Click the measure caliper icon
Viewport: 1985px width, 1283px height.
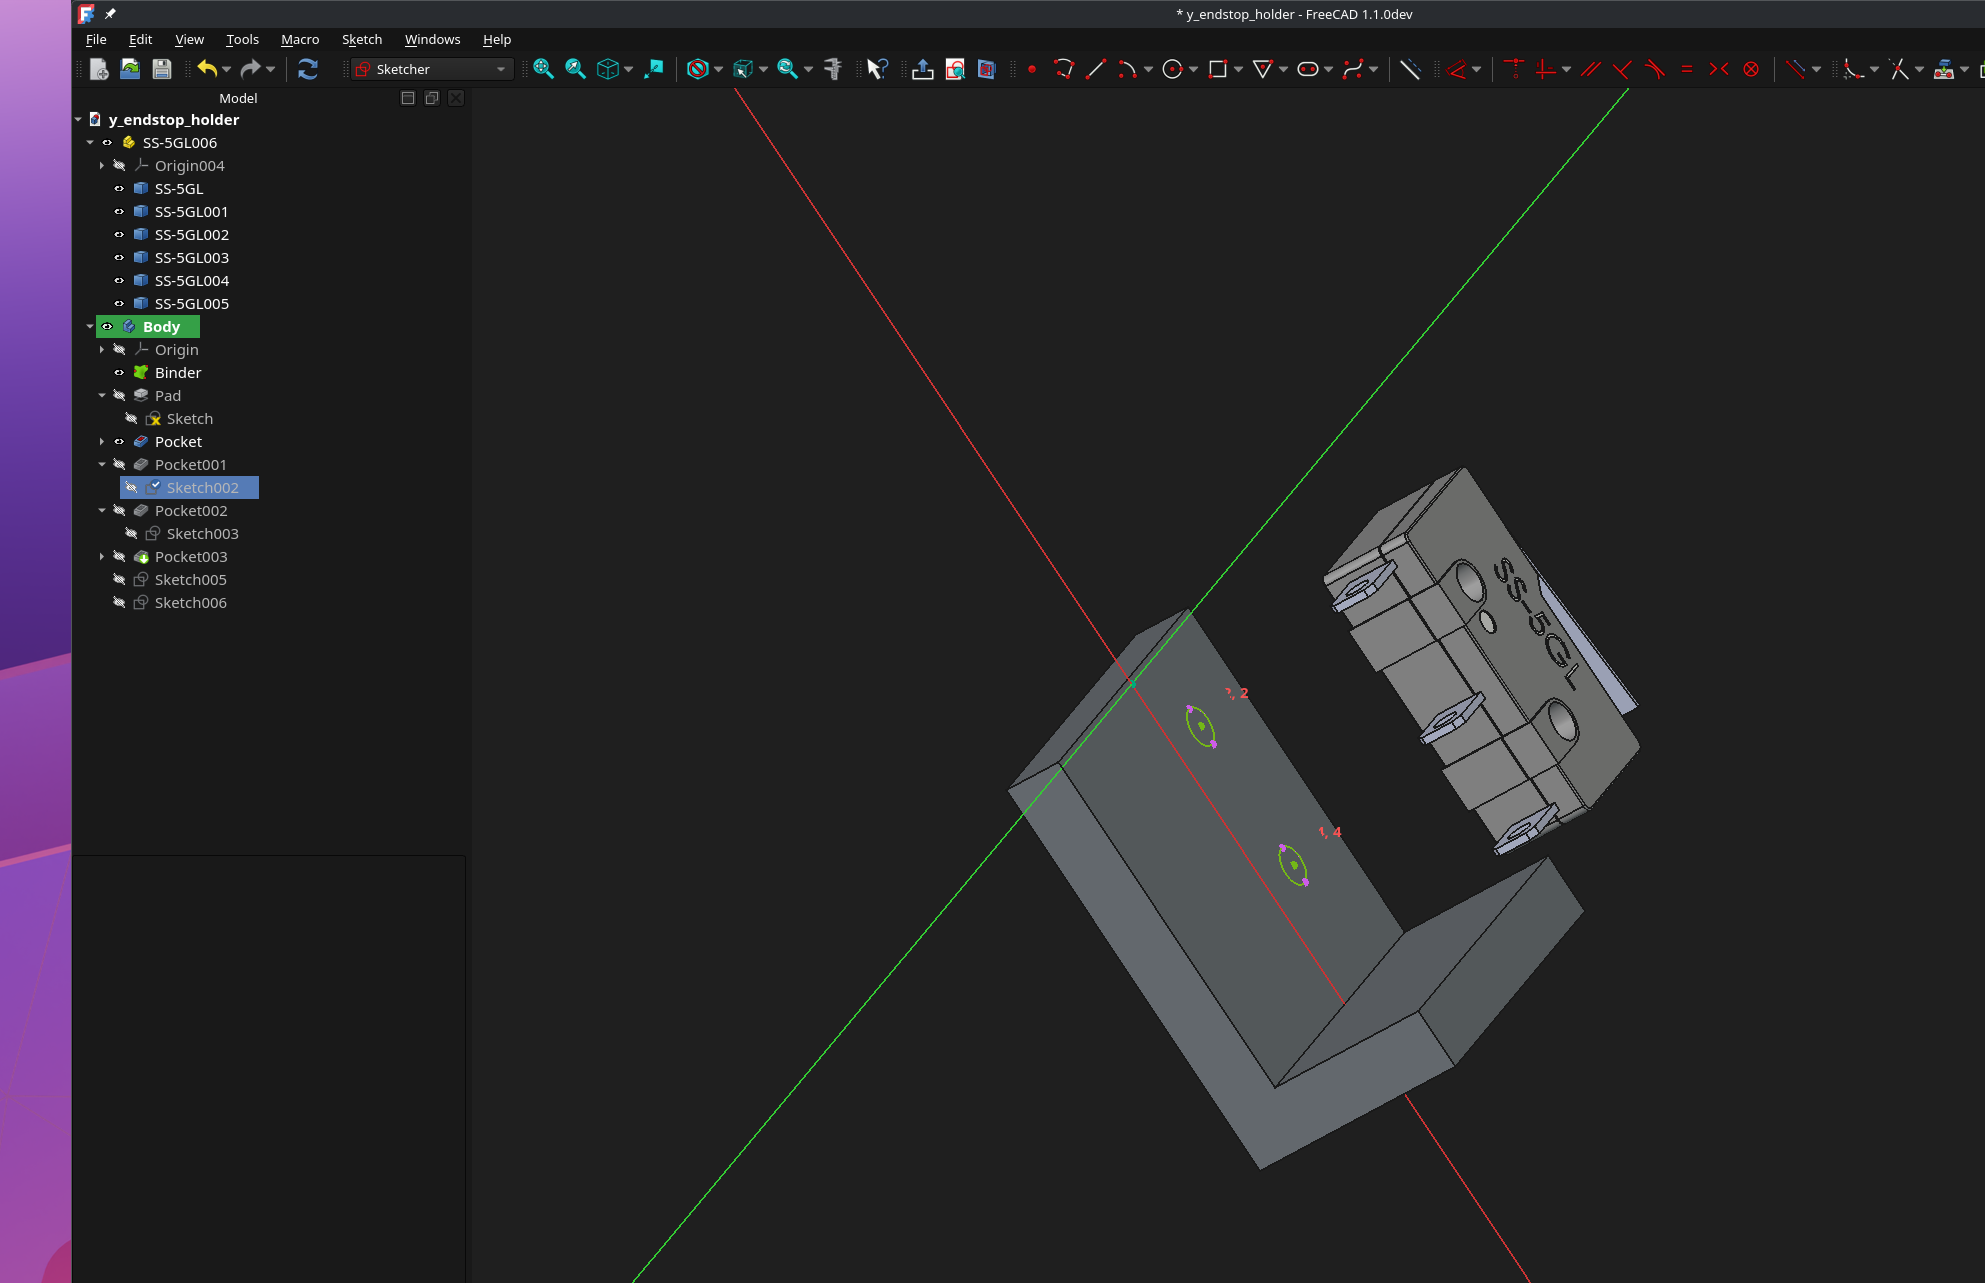832,69
